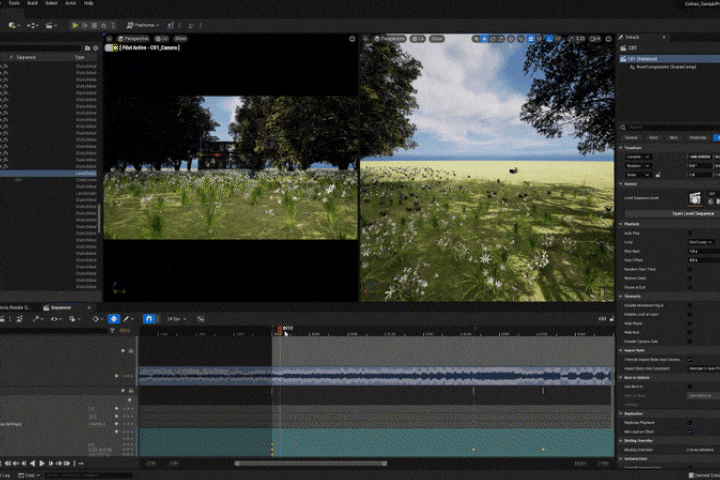Click the Eject icon in main toolbar
Screen dimensions: 720x480
(104, 26)
